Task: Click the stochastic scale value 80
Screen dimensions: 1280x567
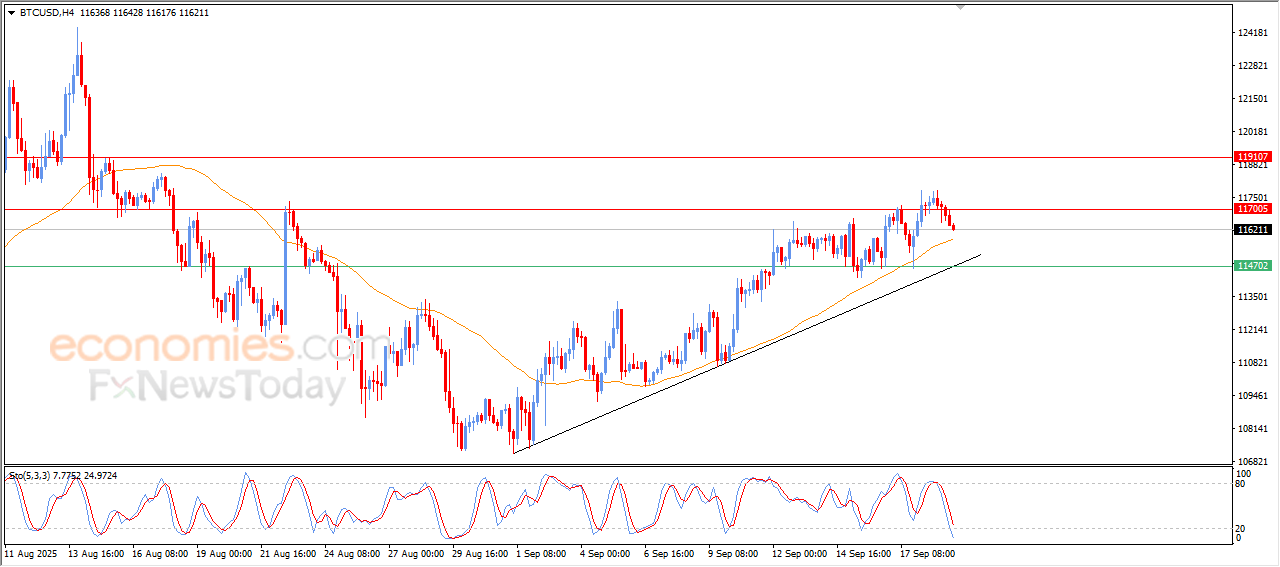Action: click(1242, 484)
